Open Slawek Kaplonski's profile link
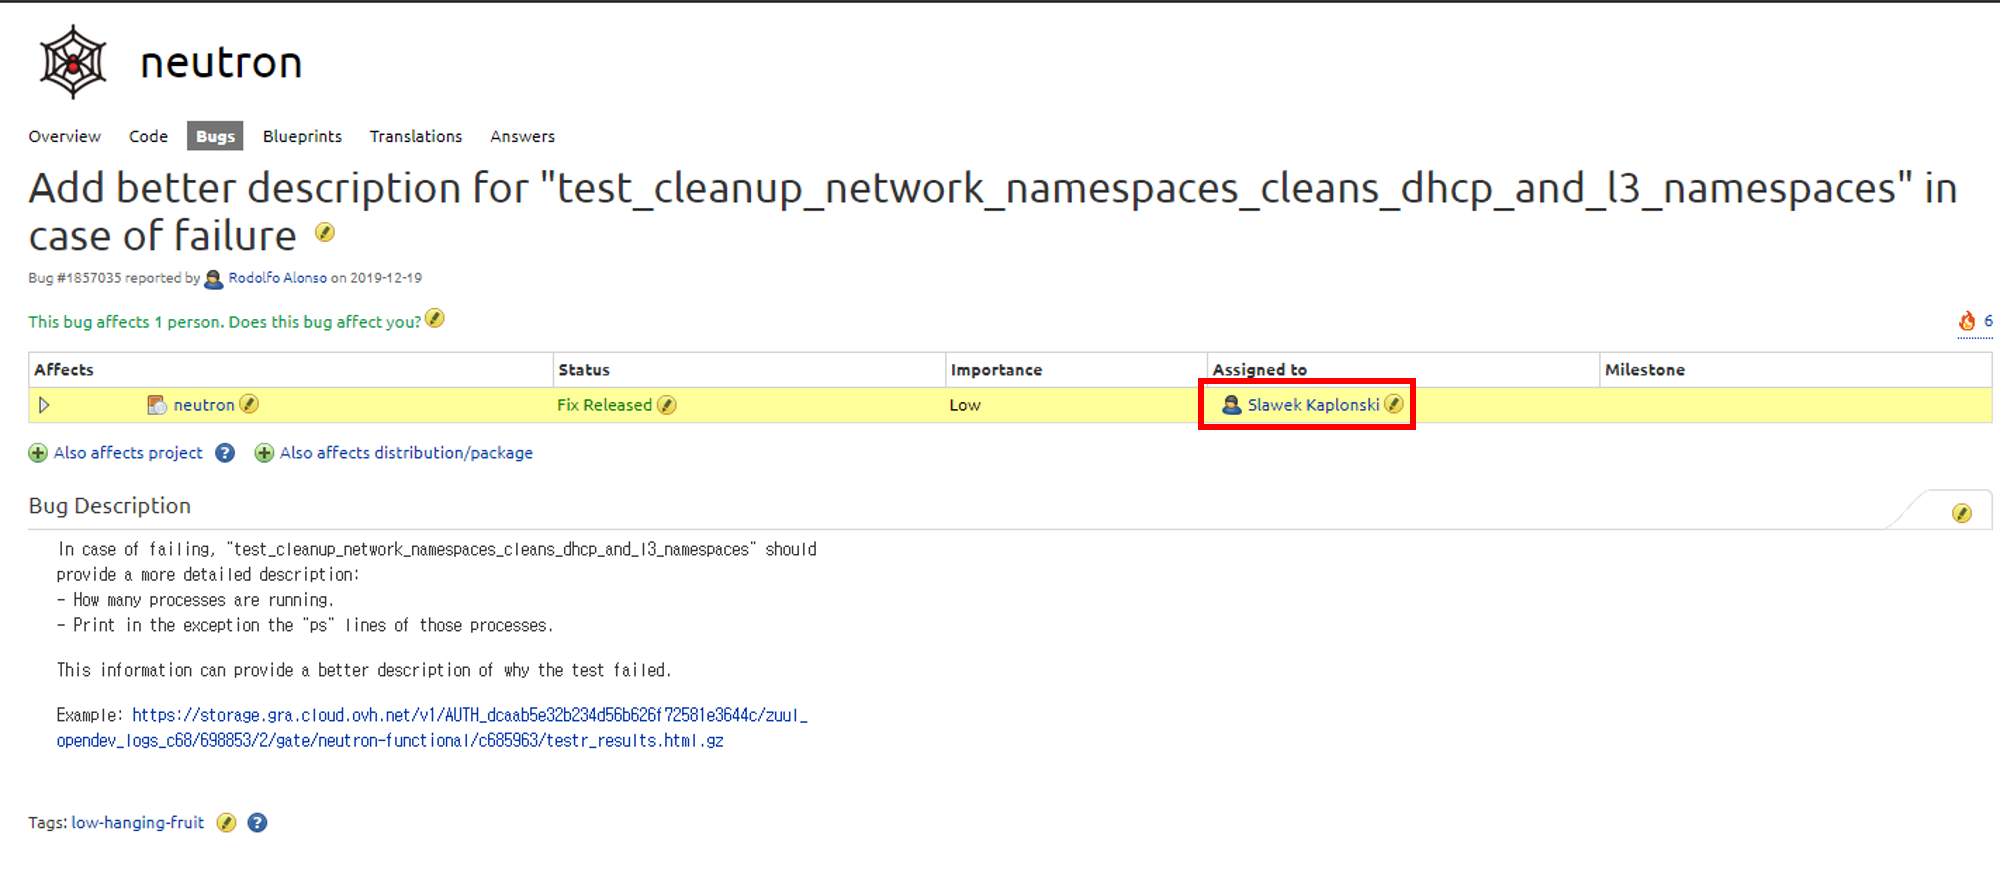Image resolution: width=2000 pixels, height=869 pixels. [1313, 405]
